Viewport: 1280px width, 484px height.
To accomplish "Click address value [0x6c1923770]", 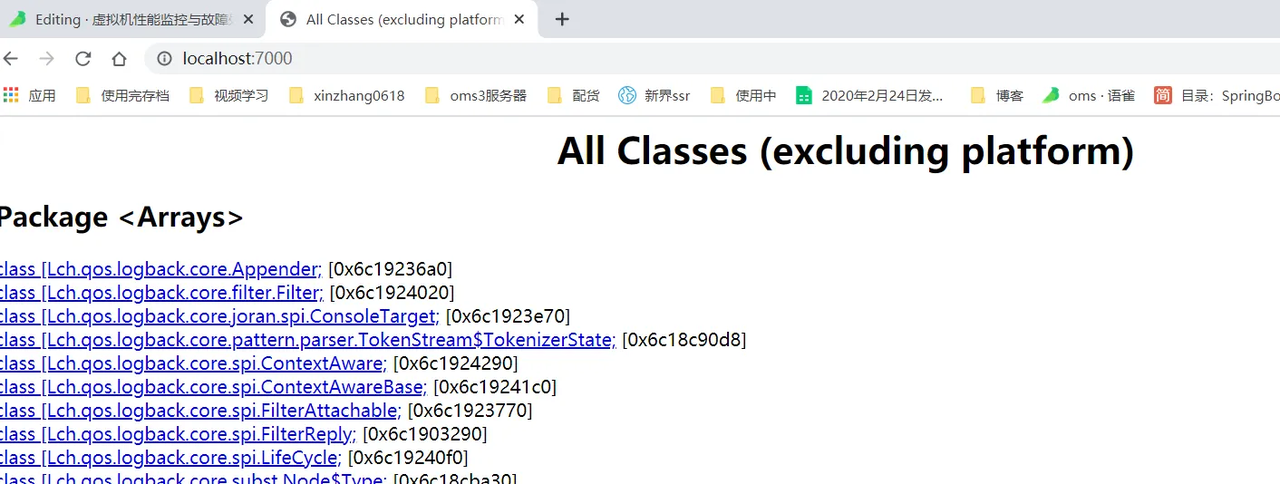I will pyautogui.click(x=470, y=410).
